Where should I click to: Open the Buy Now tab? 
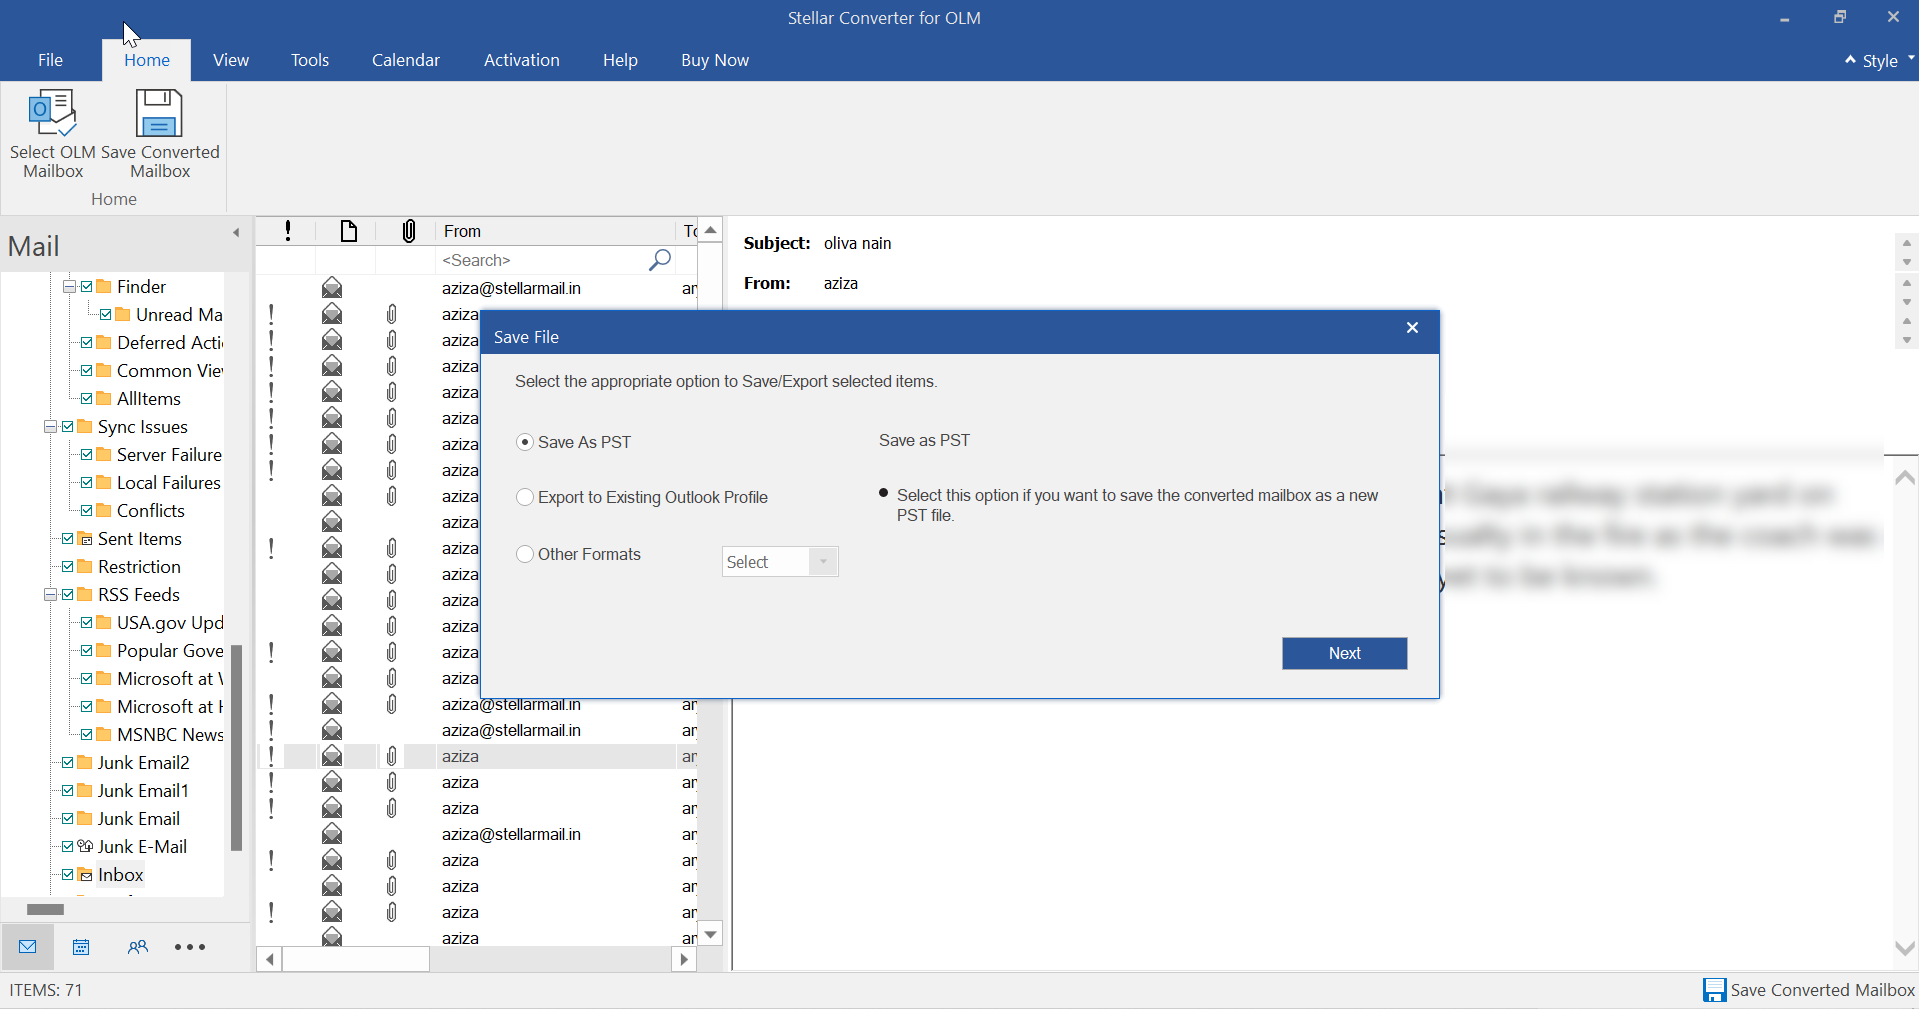(715, 60)
